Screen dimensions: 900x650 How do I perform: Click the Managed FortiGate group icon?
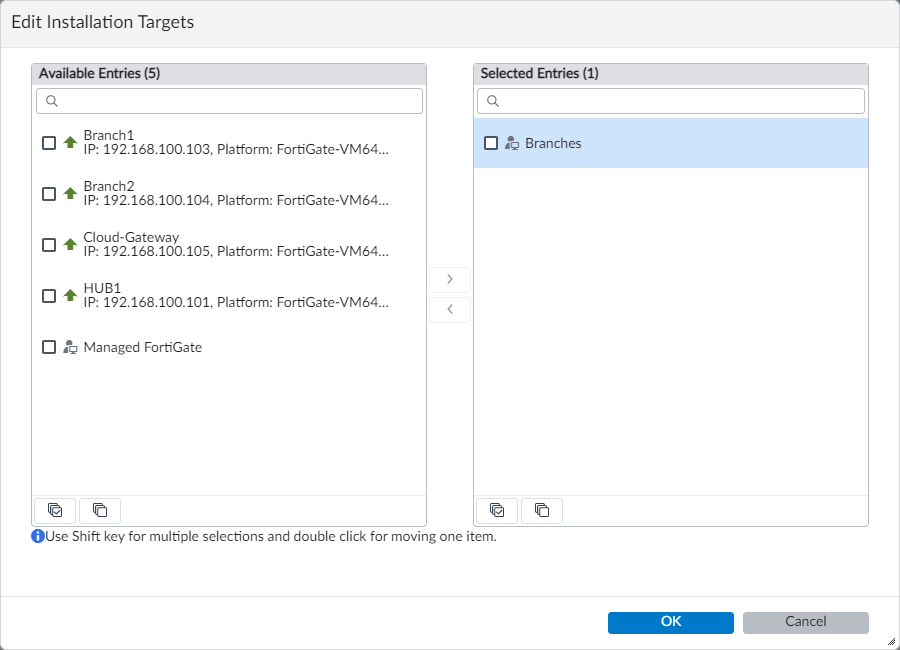70,347
